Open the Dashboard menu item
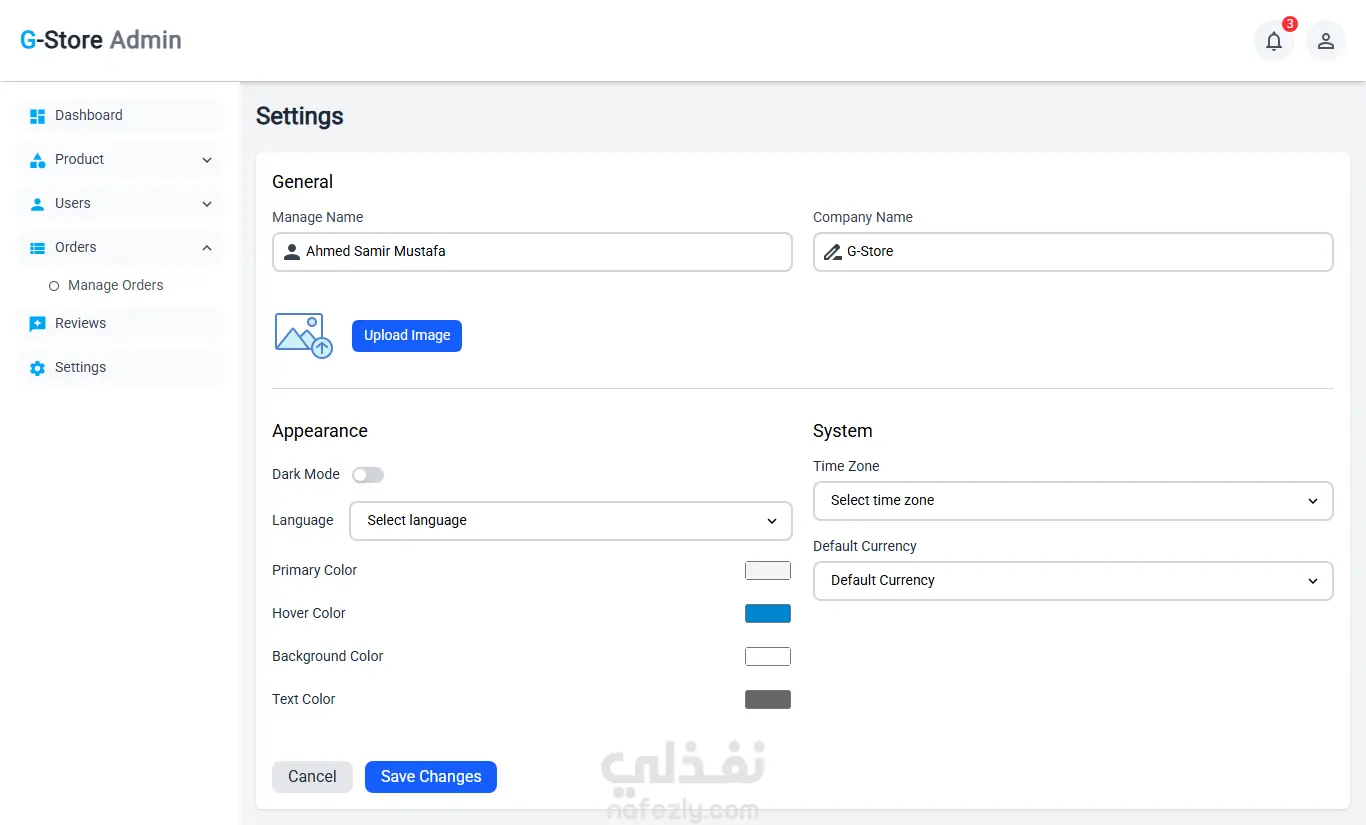1366x825 pixels. point(89,116)
